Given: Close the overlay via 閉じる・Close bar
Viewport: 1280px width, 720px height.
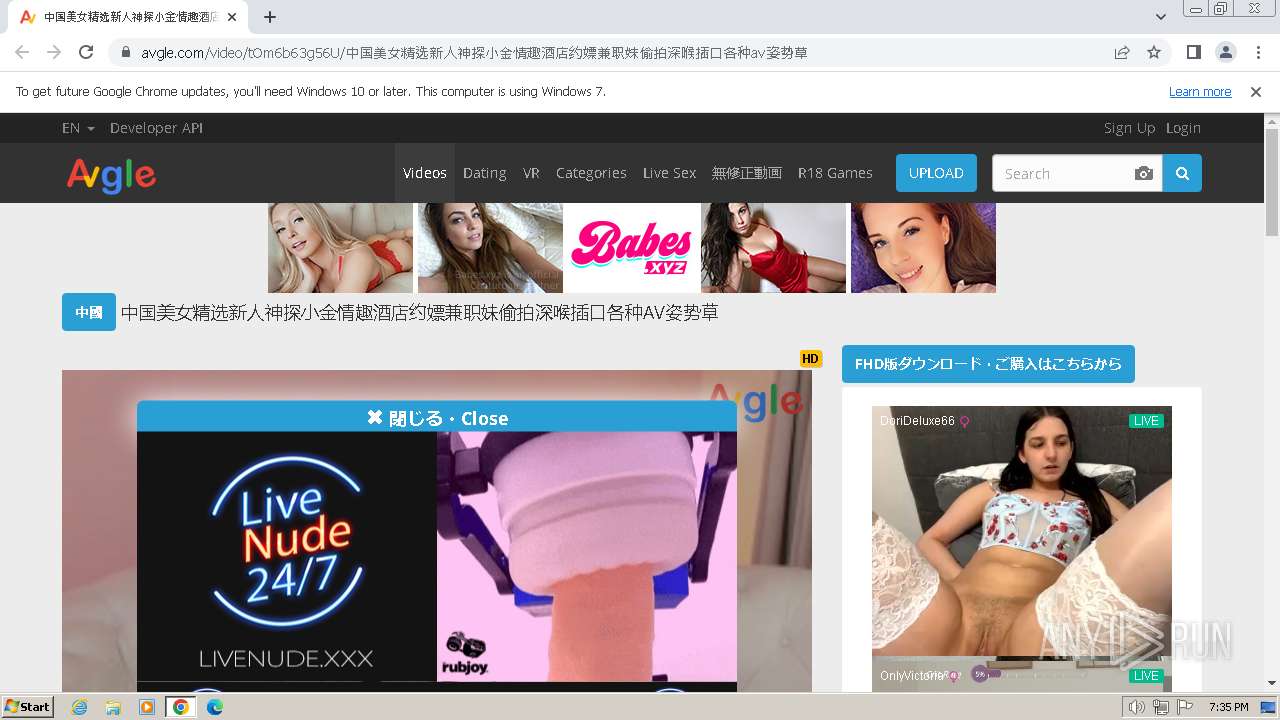Looking at the screenshot, I should click(437, 417).
